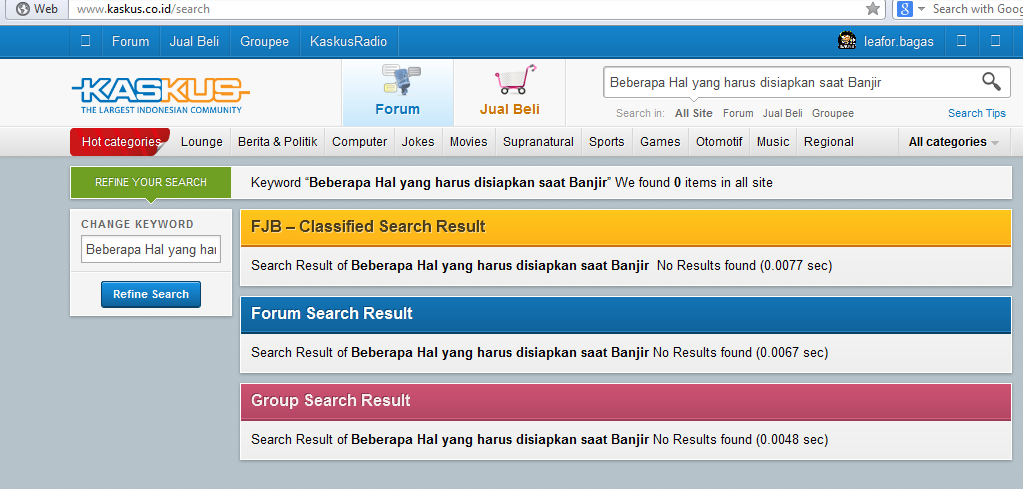Open Regional category
1023x489 pixels.
[829, 141]
